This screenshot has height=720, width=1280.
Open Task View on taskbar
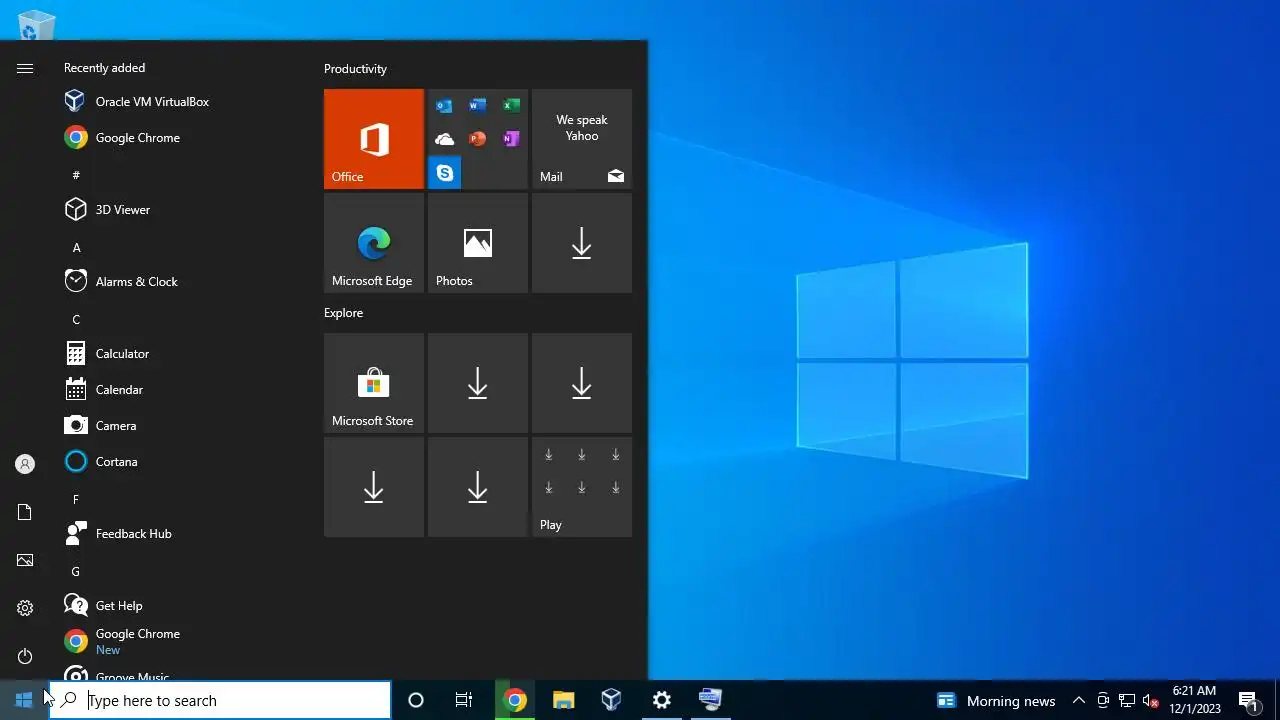pos(464,700)
